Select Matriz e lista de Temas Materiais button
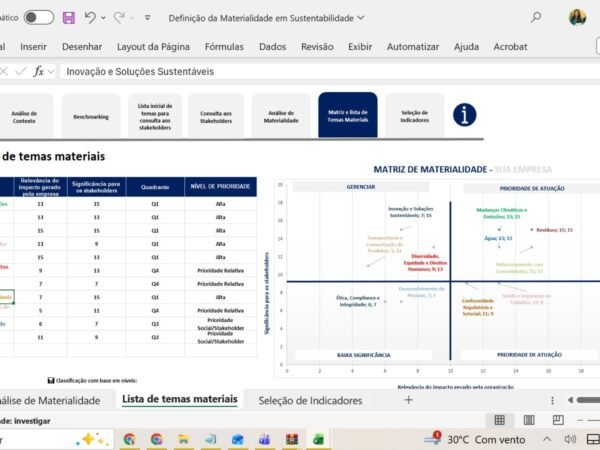 click(x=347, y=115)
